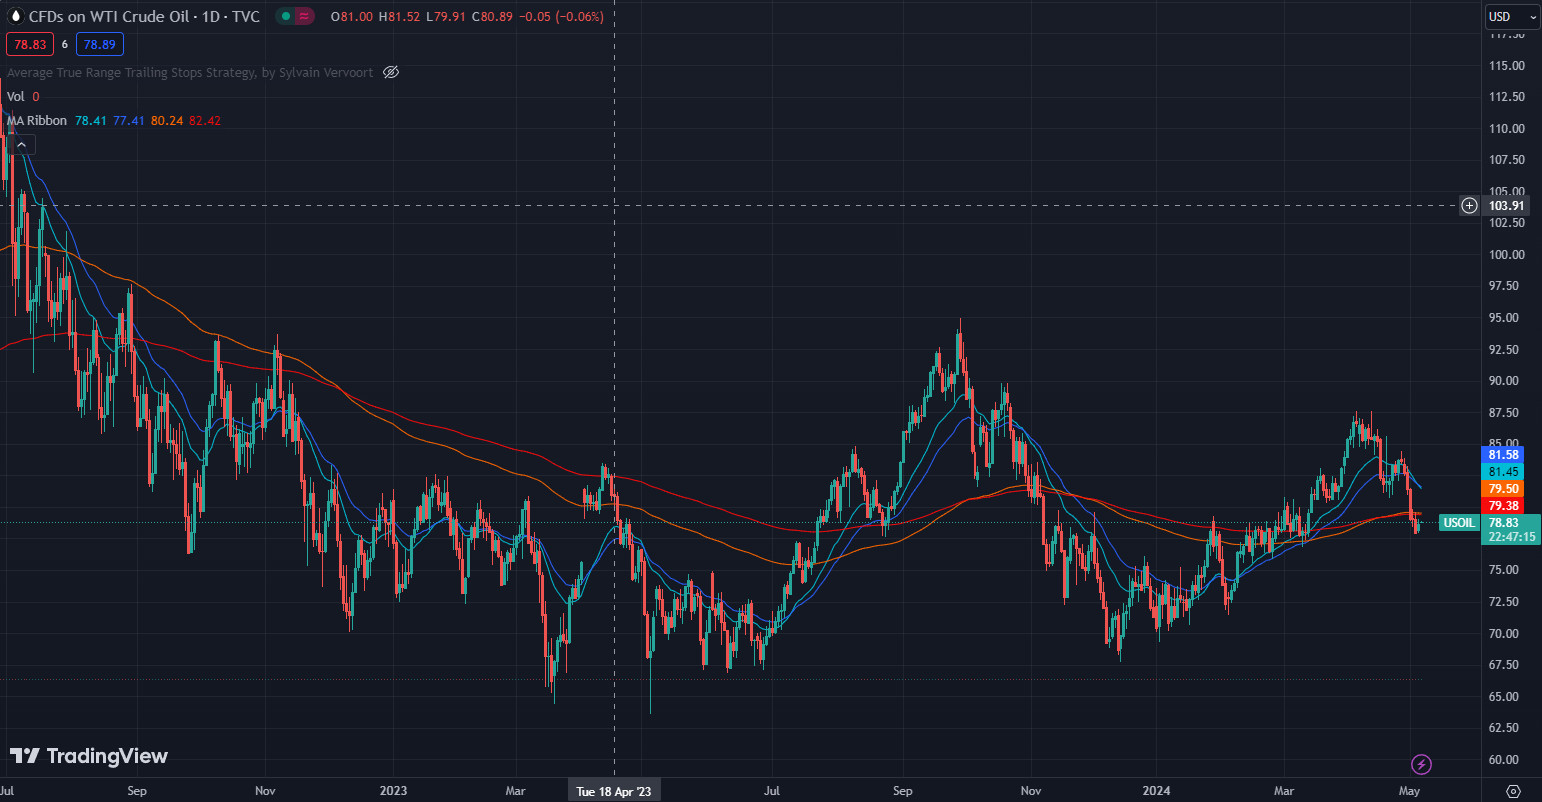Click the open price value O81.00
Screen dimensions: 1542x802
pyautogui.click(x=351, y=17)
